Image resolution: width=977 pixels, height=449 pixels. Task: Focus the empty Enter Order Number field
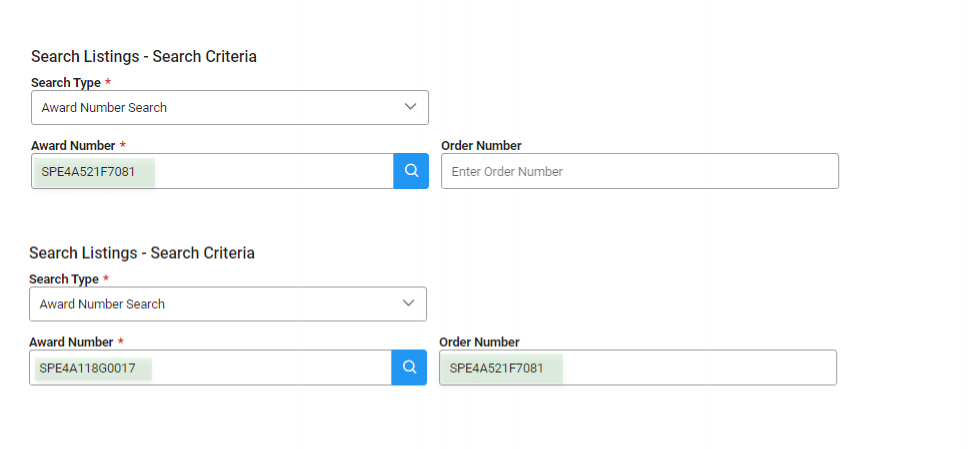point(639,171)
